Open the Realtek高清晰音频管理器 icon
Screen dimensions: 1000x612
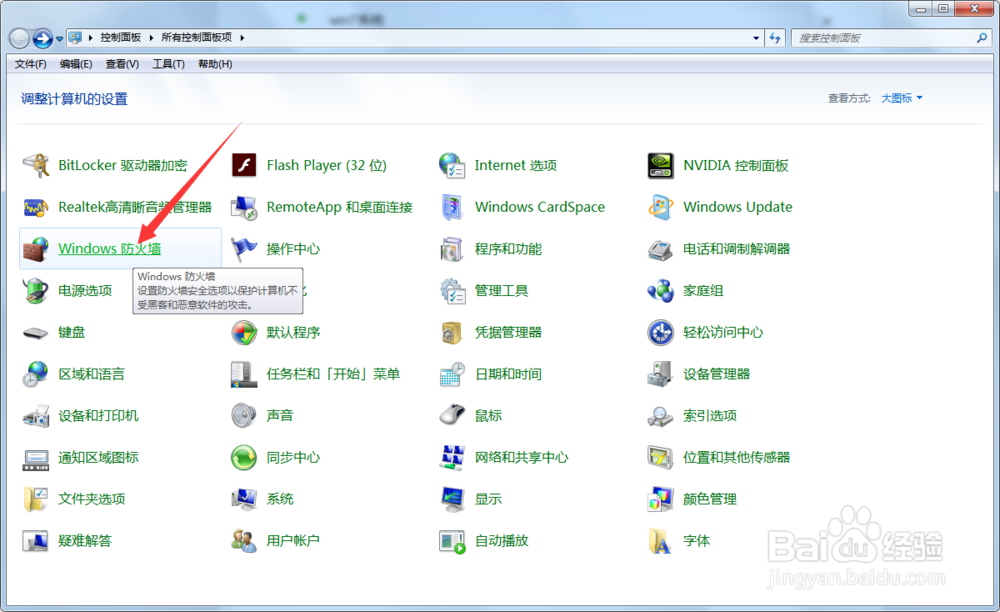[x=36, y=207]
